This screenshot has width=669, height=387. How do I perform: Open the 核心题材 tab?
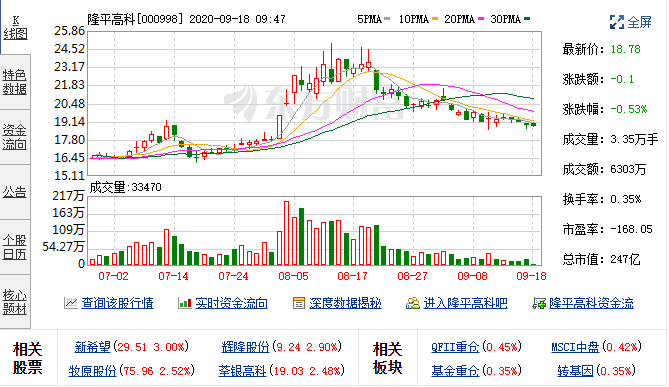tap(15, 302)
